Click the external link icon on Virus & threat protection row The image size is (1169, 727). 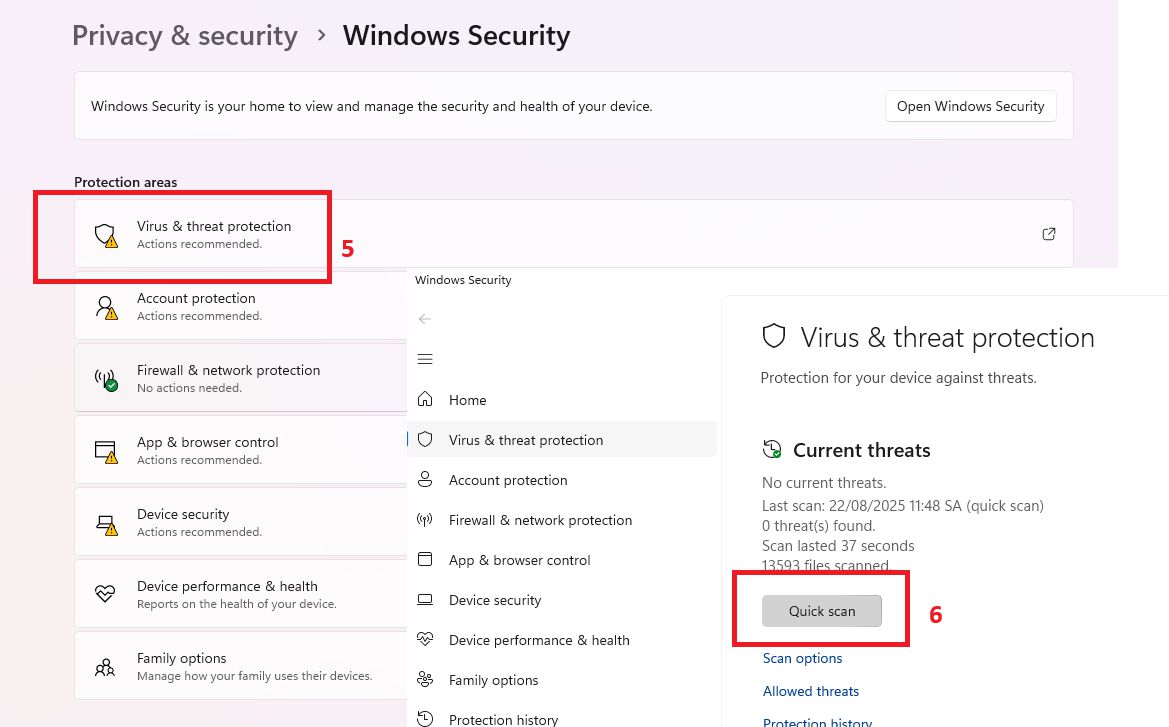pyautogui.click(x=1048, y=234)
